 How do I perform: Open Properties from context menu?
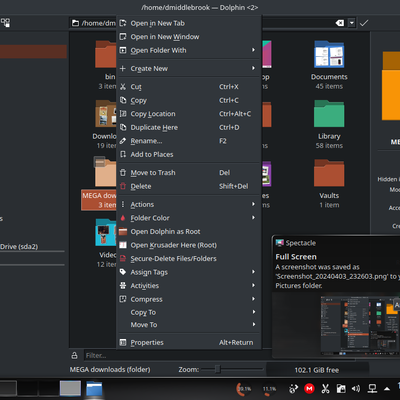(x=189, y=342)
